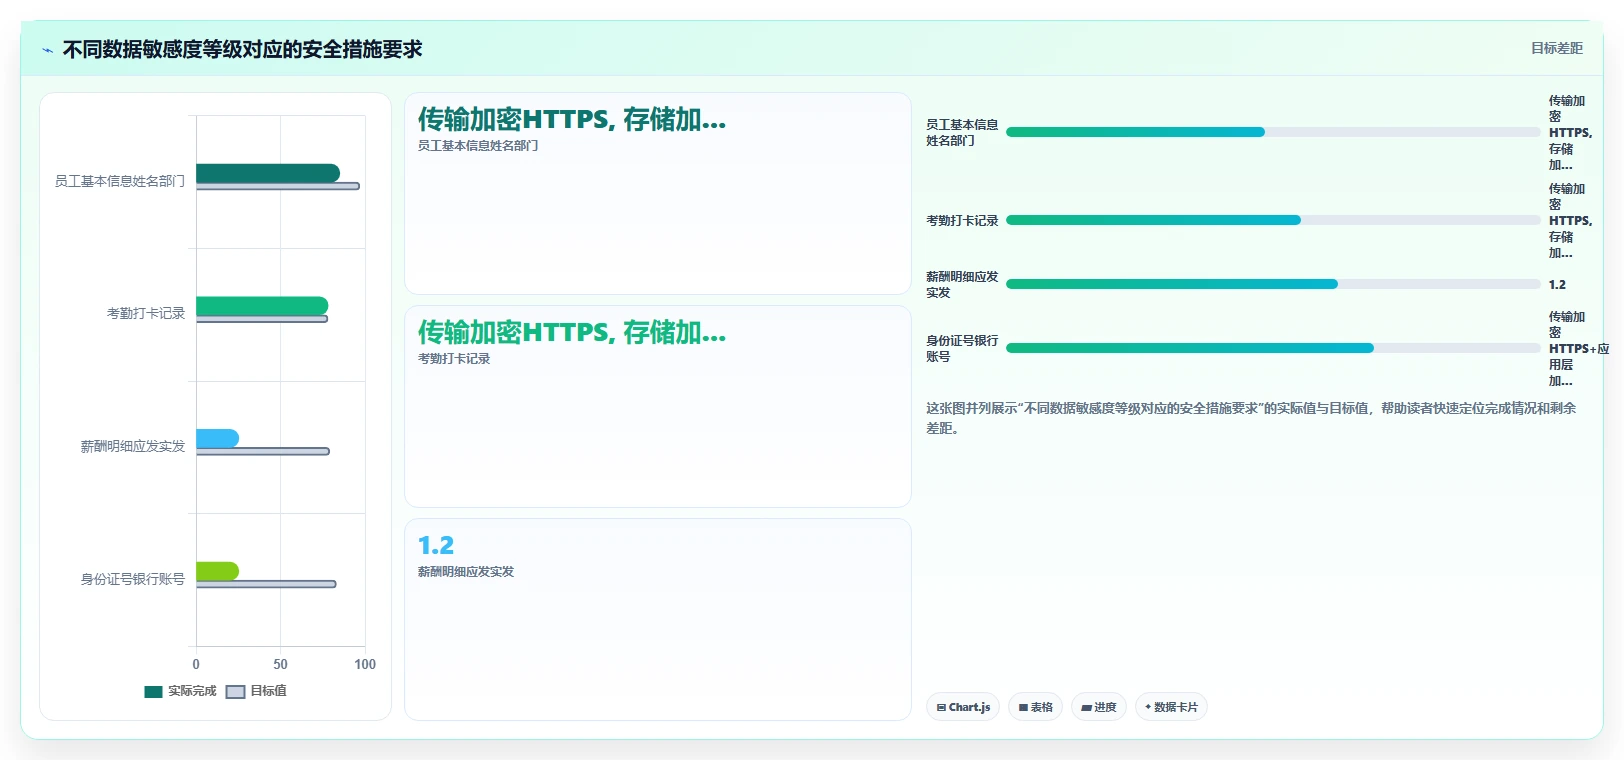
Task: Click the progress bar for 考勤打卡记录
Action: pyautogui.click(x=1273, y=220)
